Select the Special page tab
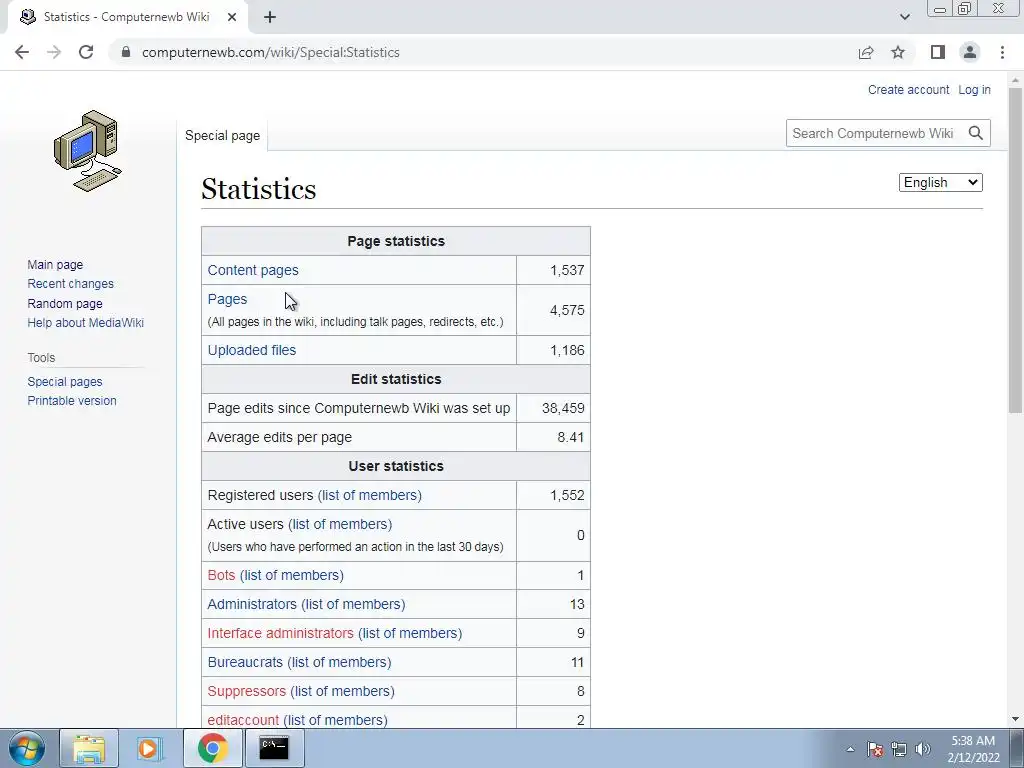 click(222, 135)
